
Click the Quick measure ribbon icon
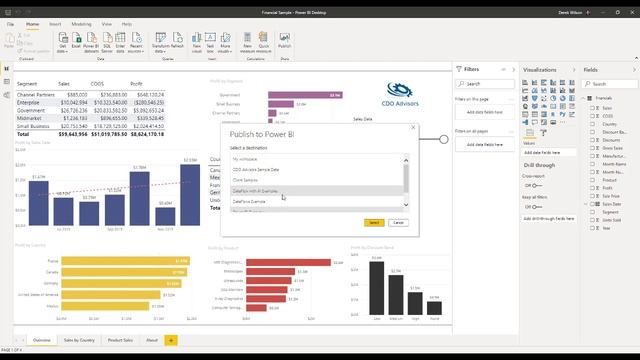point(264,38)
